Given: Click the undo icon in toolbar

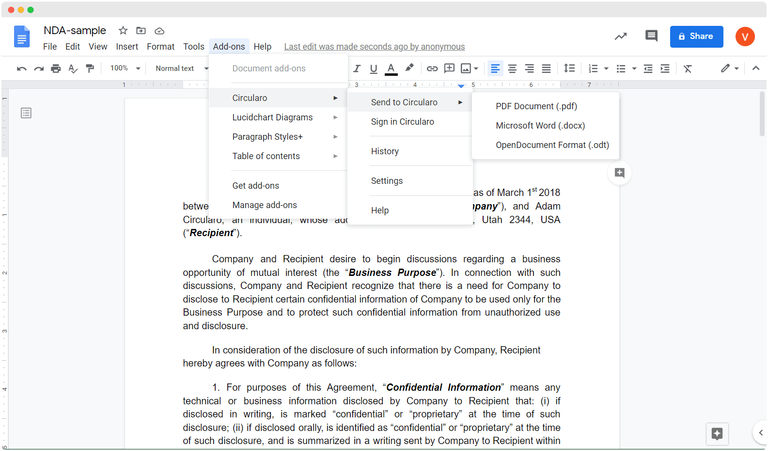Looking at the screenshot, I should [x=22, y=69].
